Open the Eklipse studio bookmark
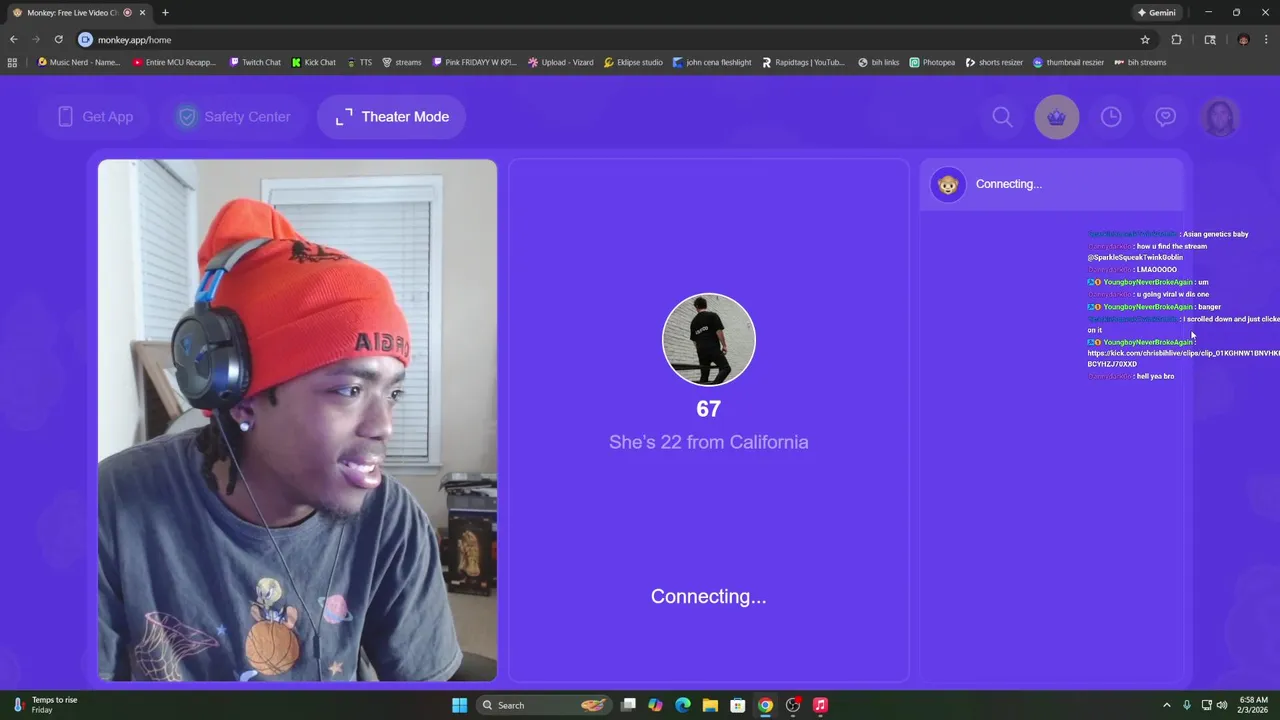The image size is (1280, 720). pos(633,62)
